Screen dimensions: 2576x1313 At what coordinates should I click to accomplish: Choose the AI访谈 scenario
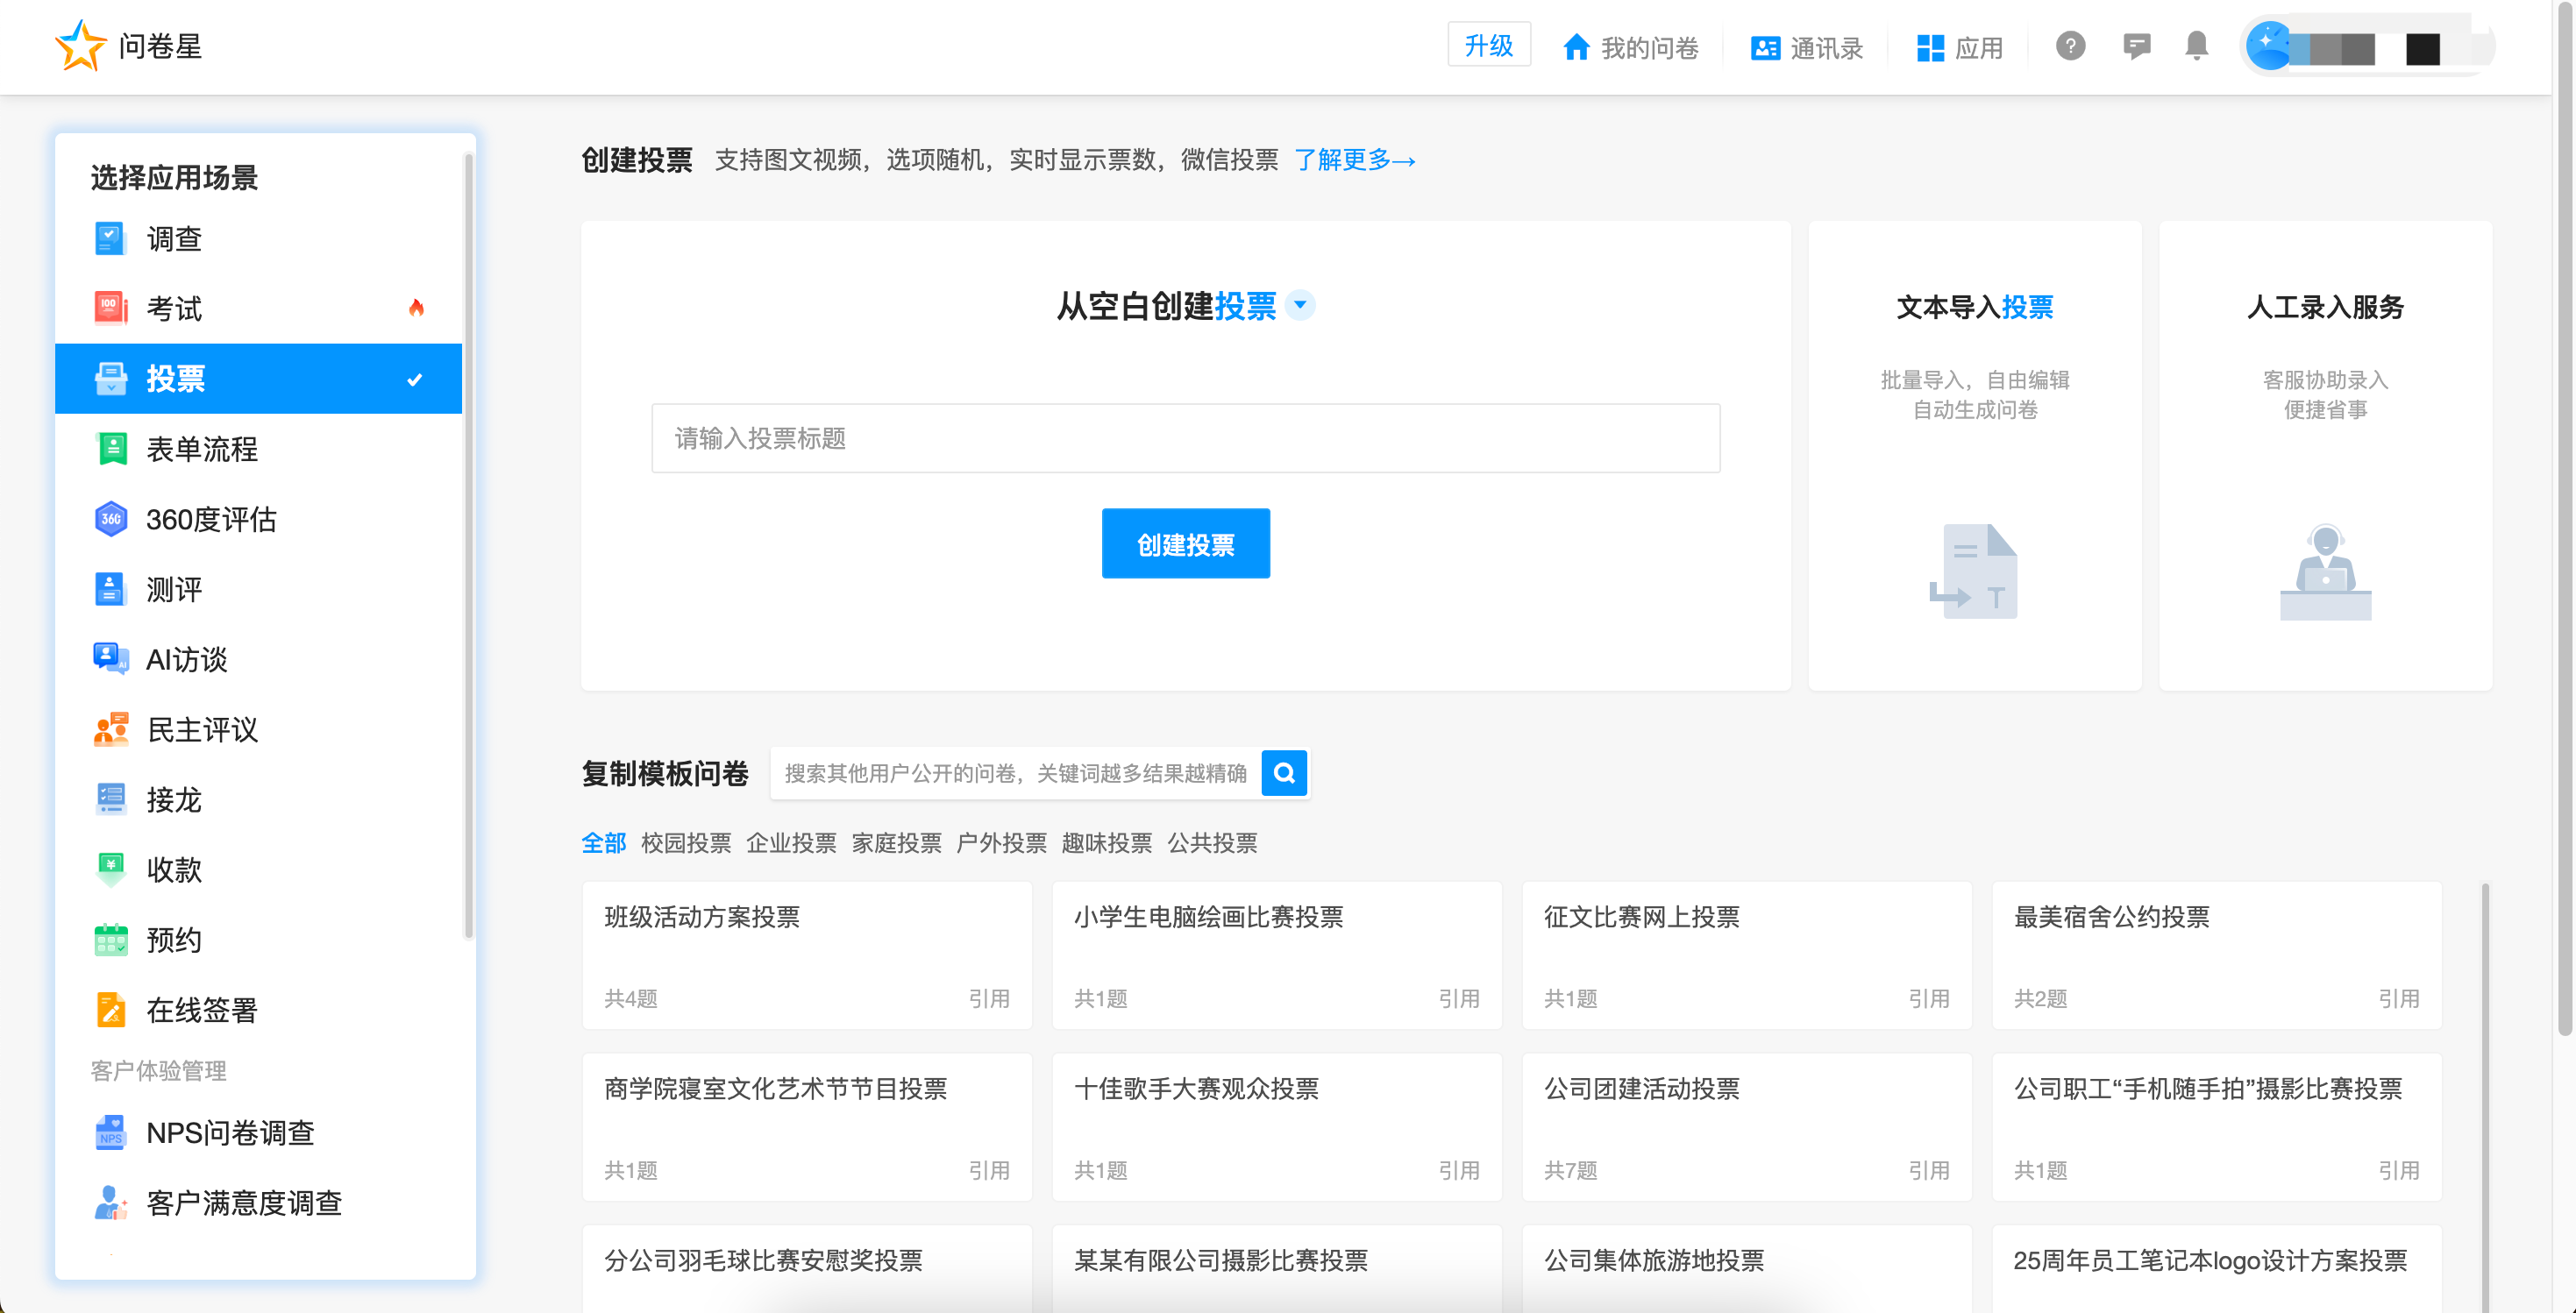187,659
